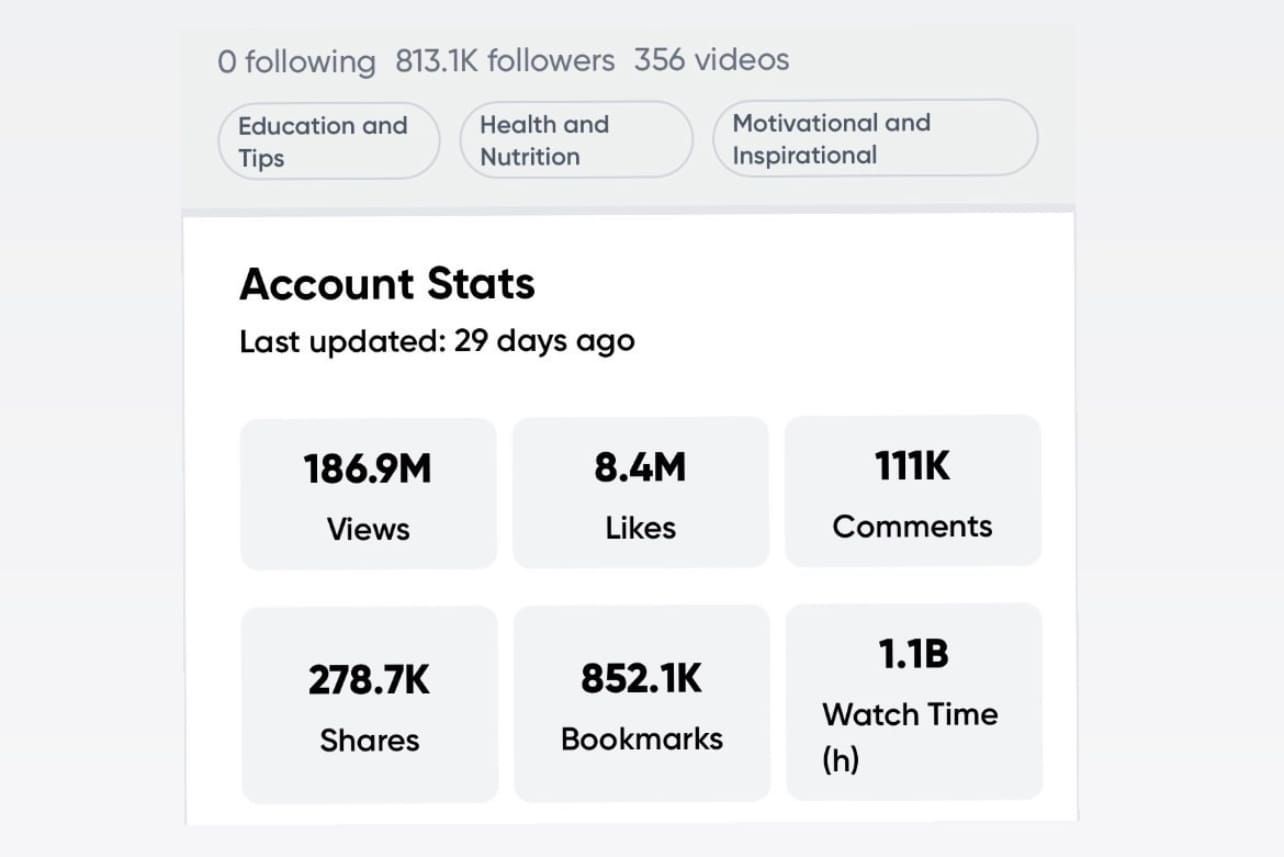Viewport: 1284px width, 857px height.
Task: Open the 813.1K followers list
Action: coord(504,61)
